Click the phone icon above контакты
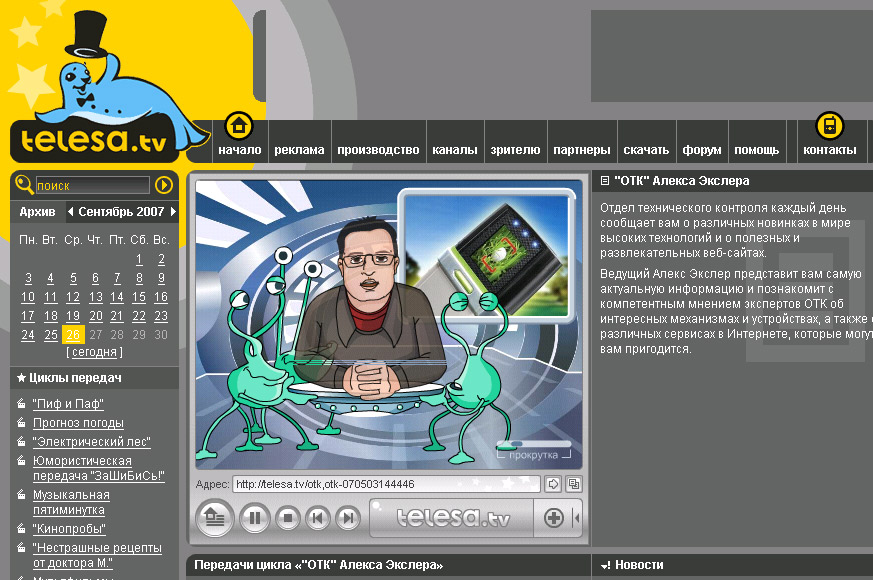This screenshot has width=873, height=580. click(x=830, y=126)
